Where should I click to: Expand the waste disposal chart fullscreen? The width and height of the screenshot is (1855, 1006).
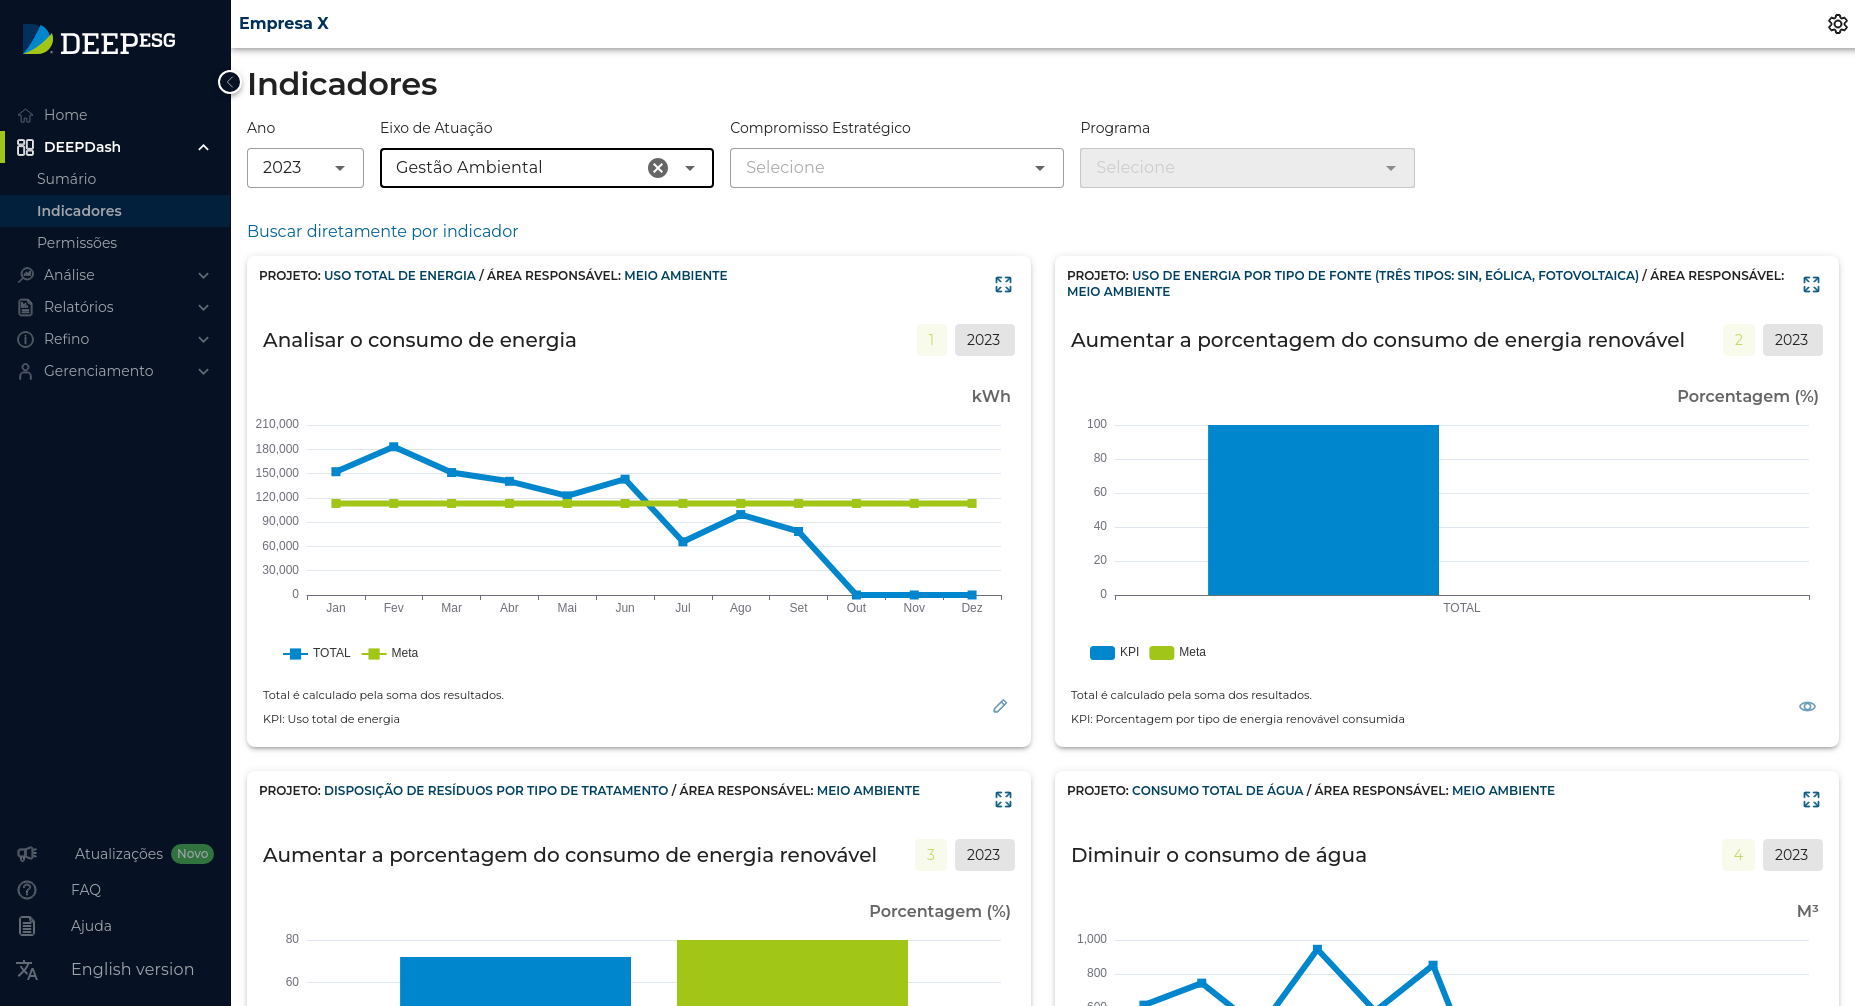(x=1003, y=800)
